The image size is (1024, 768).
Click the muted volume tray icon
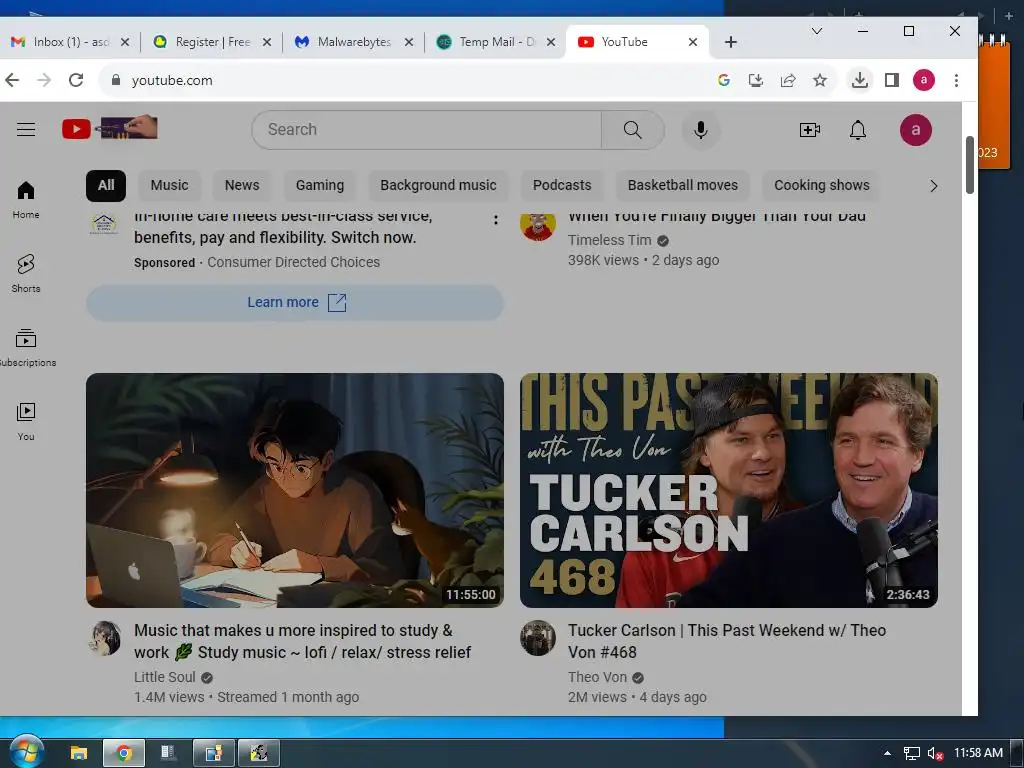935,753
